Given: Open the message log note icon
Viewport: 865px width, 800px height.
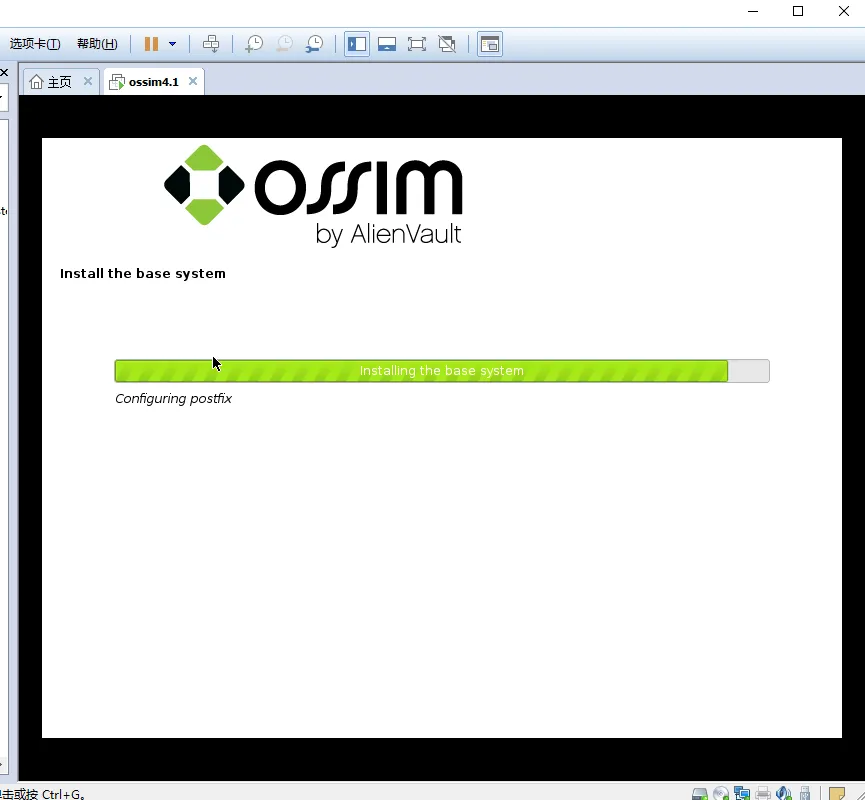Looking at the screenshot, I should (837, 794).
